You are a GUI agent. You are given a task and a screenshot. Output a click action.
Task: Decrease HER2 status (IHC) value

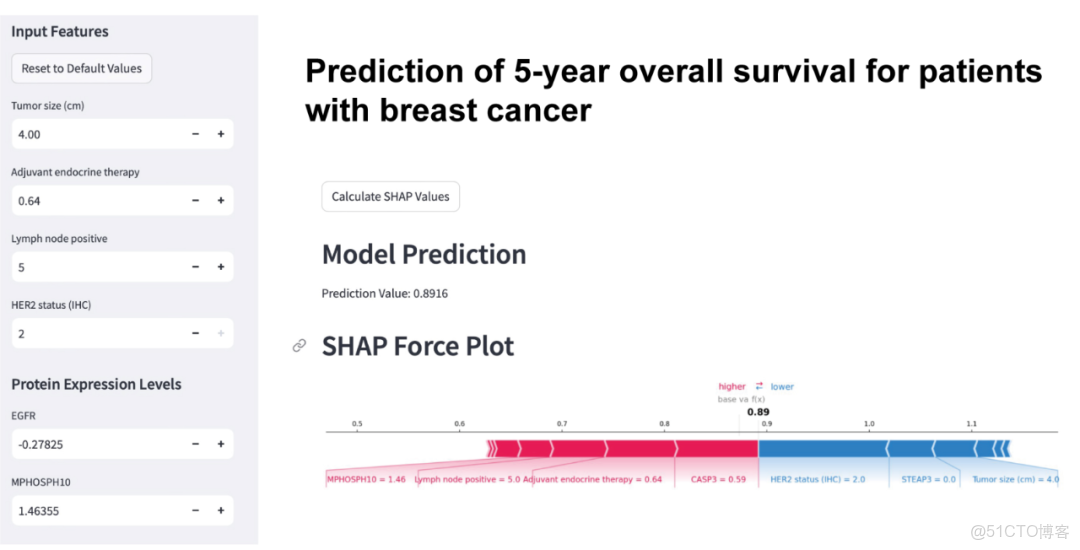195,334
